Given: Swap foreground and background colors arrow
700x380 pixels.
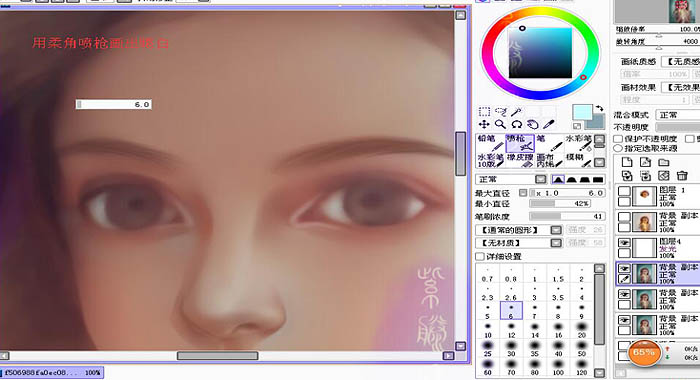Looking at the screenshot, I should (x=600, y=108).
